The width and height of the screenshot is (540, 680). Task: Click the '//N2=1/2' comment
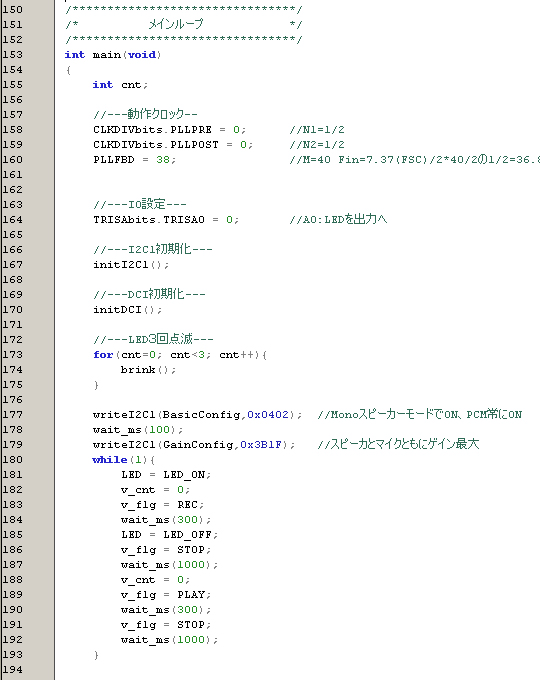[317, 144]
